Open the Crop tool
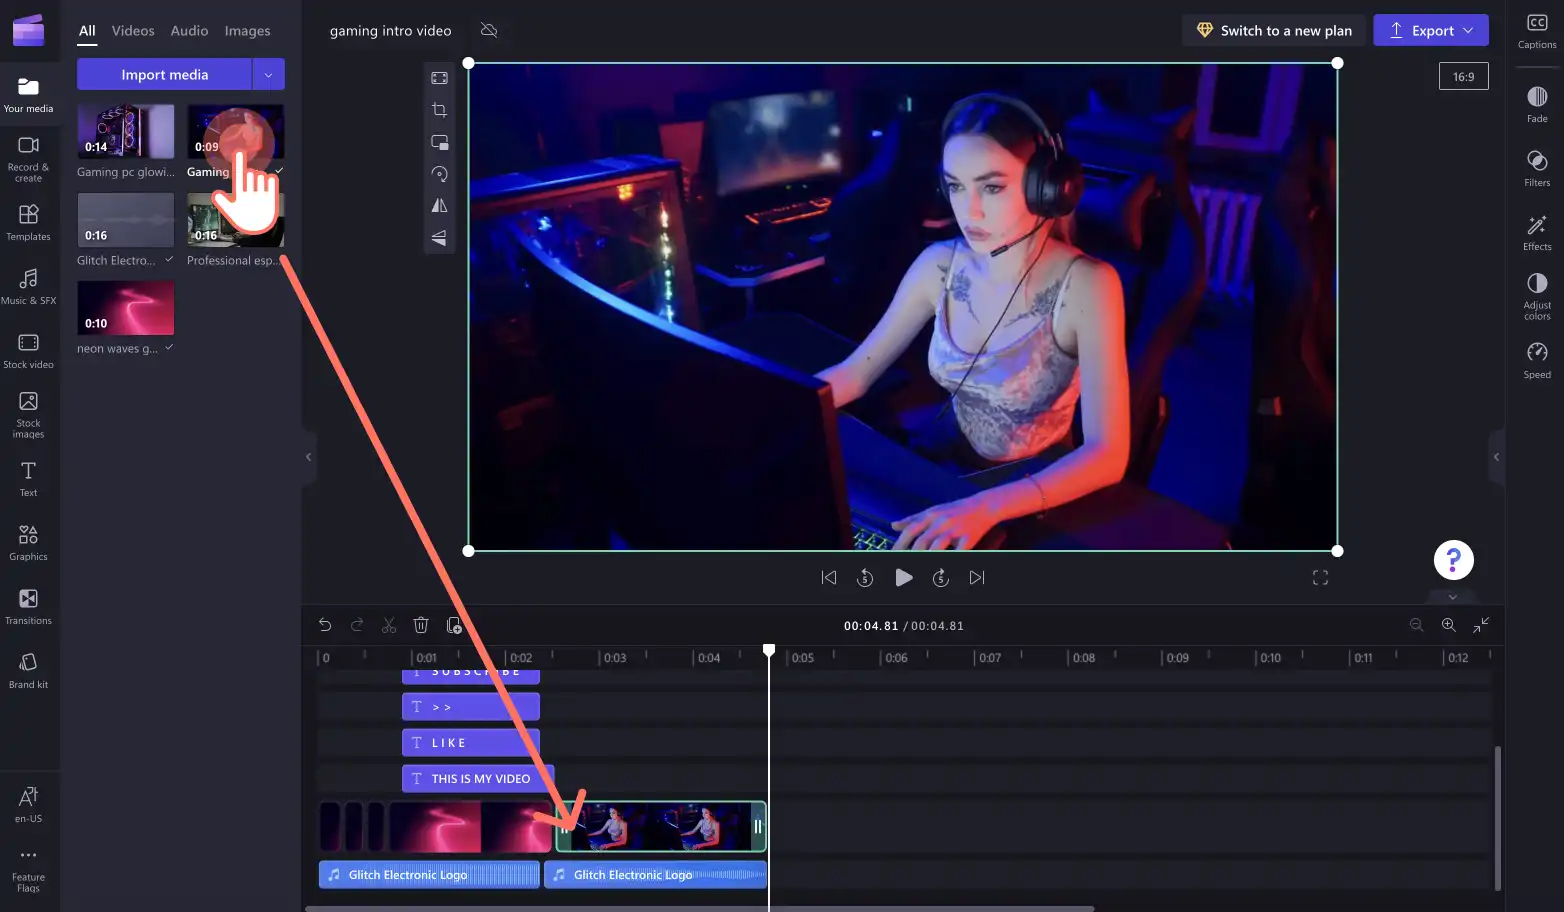The height and width of the screenshot is (912, 1564). coord(439,110)
